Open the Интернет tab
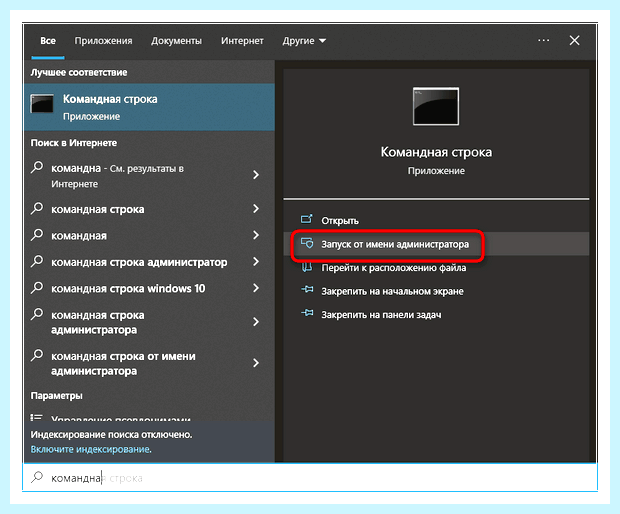This screenshot has width=620, height=514. pyautogui.click(x=242, y=41)
